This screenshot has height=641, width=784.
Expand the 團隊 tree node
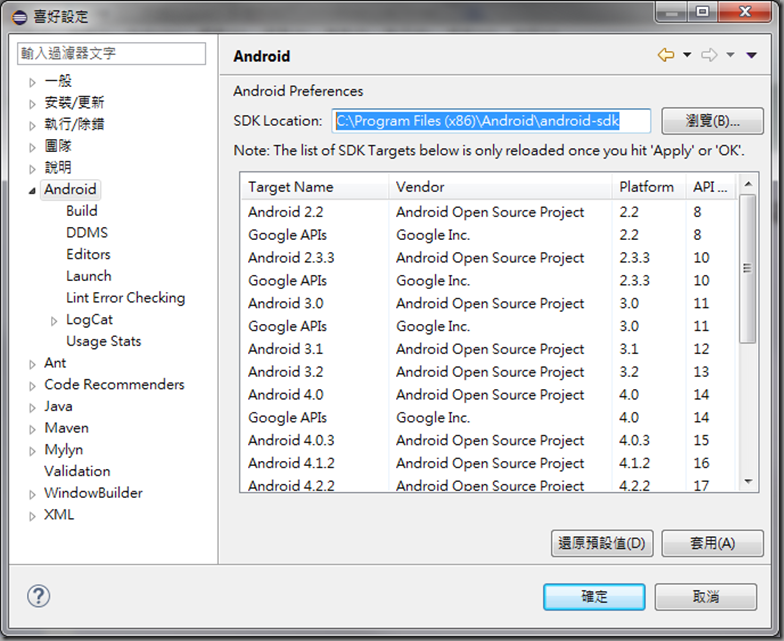click(x=32, y=147)
